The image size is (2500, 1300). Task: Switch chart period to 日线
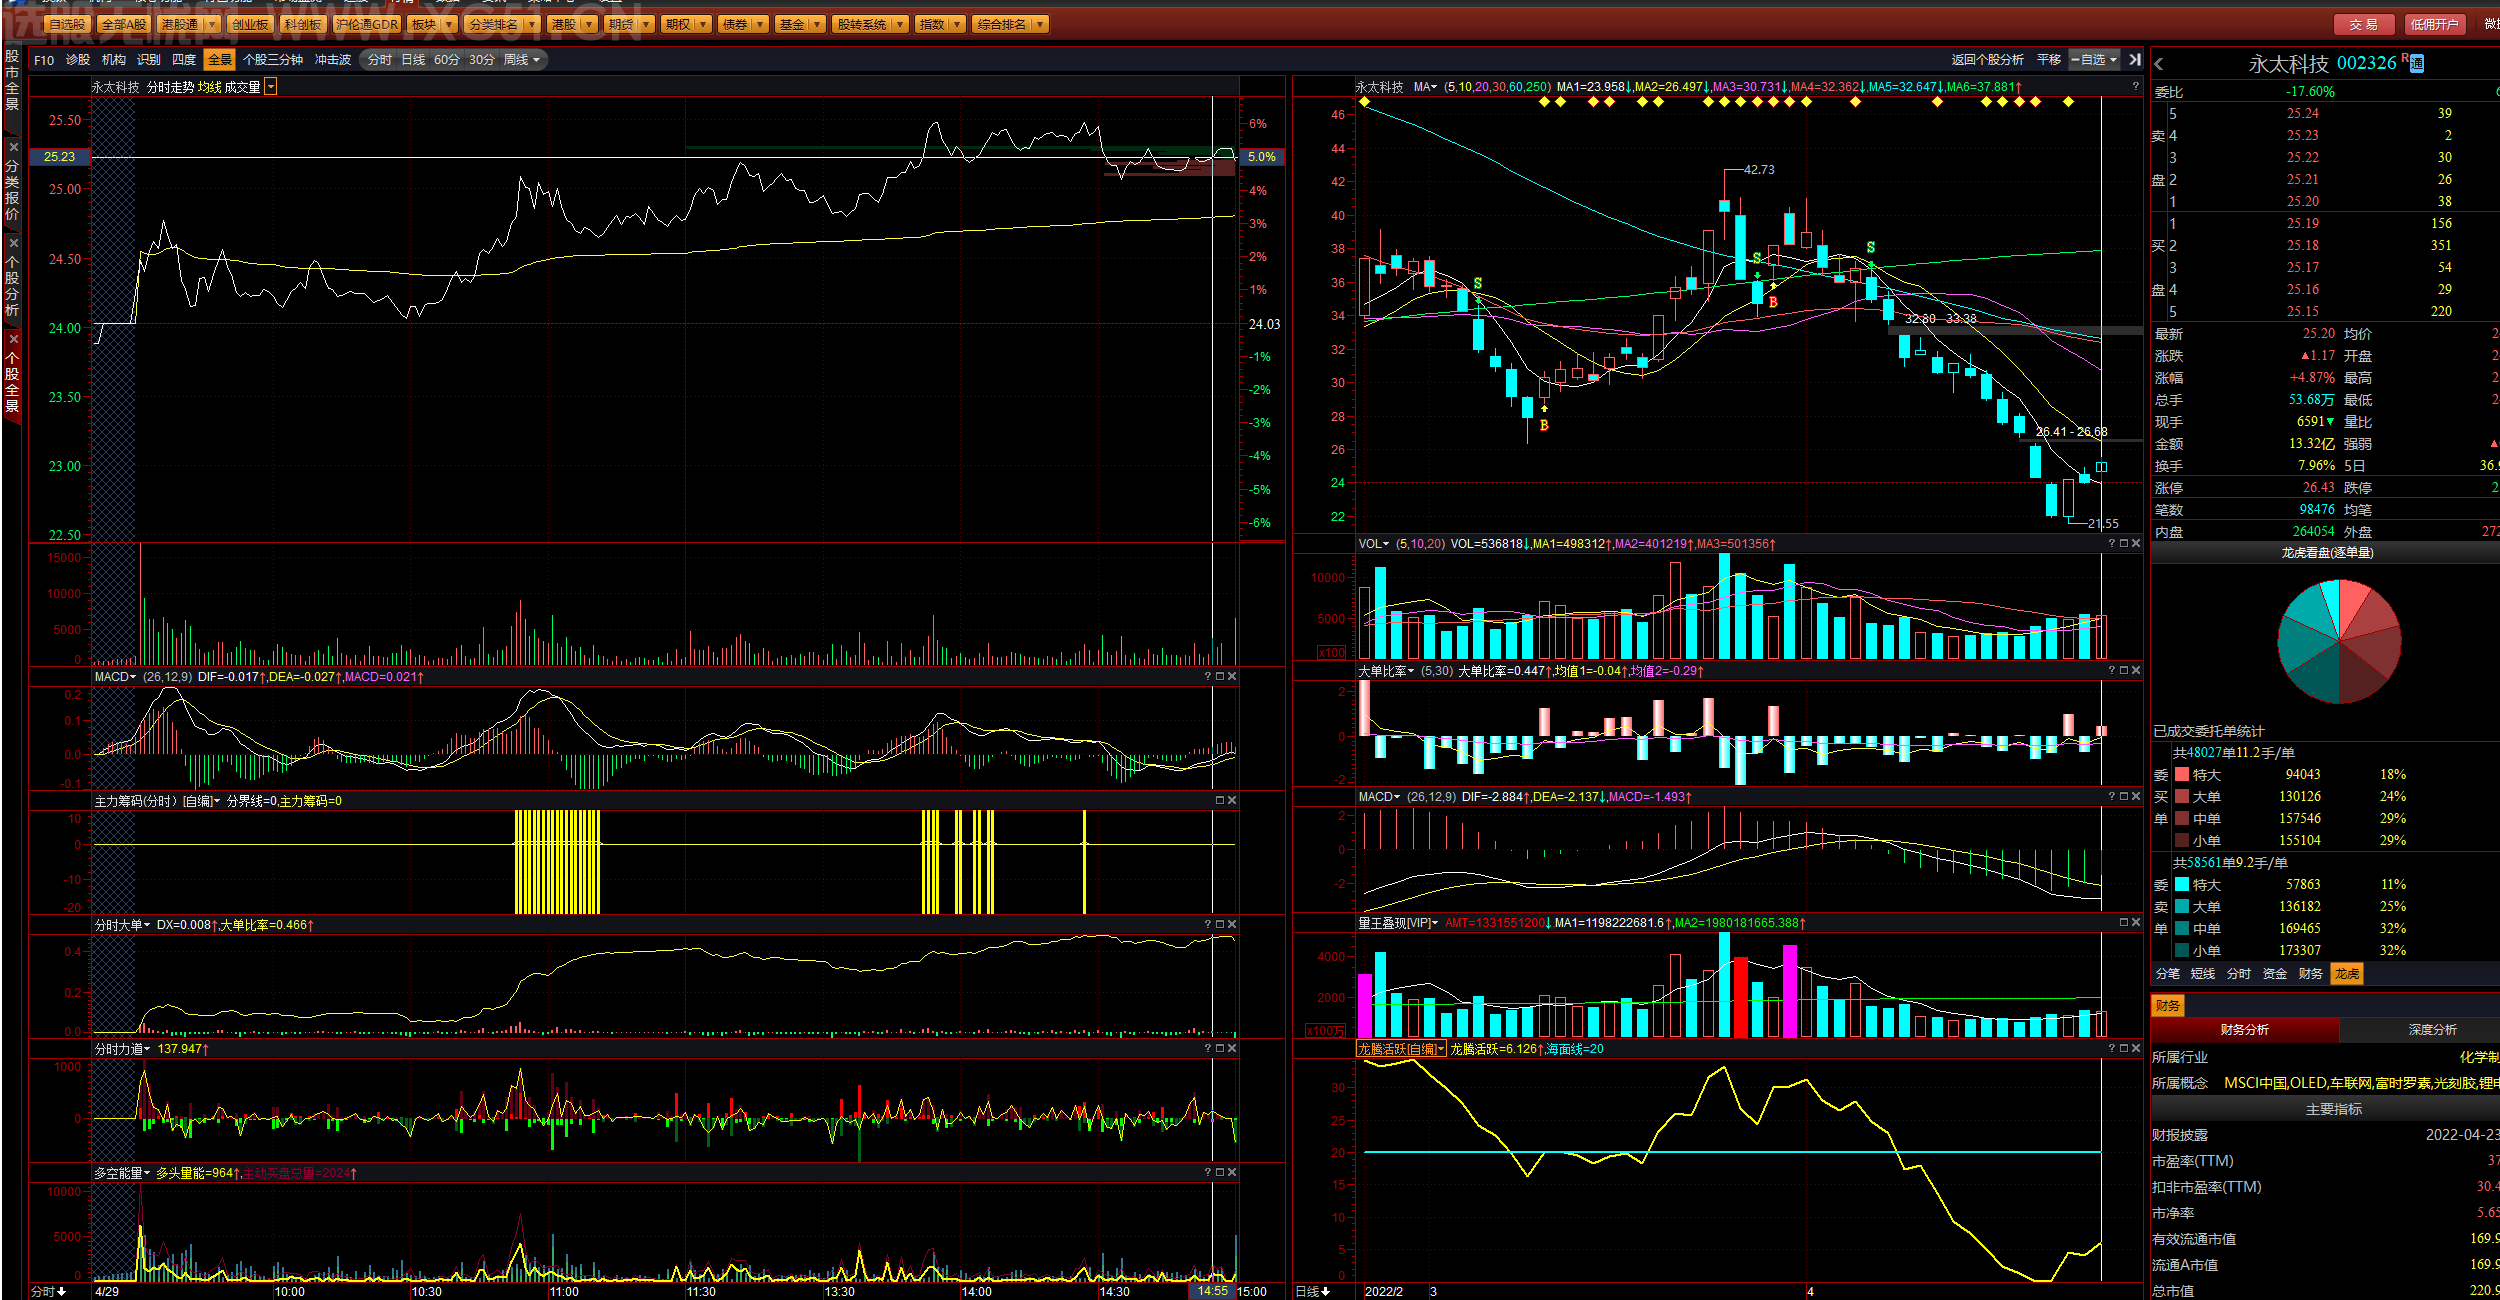point(413,60)
